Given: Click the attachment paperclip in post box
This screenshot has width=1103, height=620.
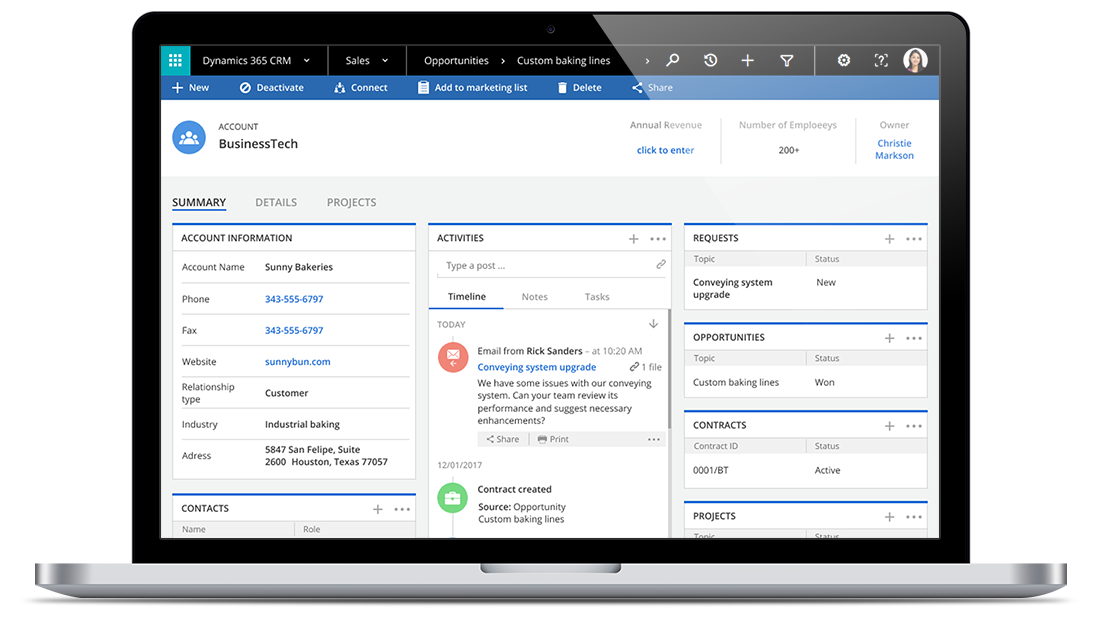Looking at the screenshot, I should point(660,265).
